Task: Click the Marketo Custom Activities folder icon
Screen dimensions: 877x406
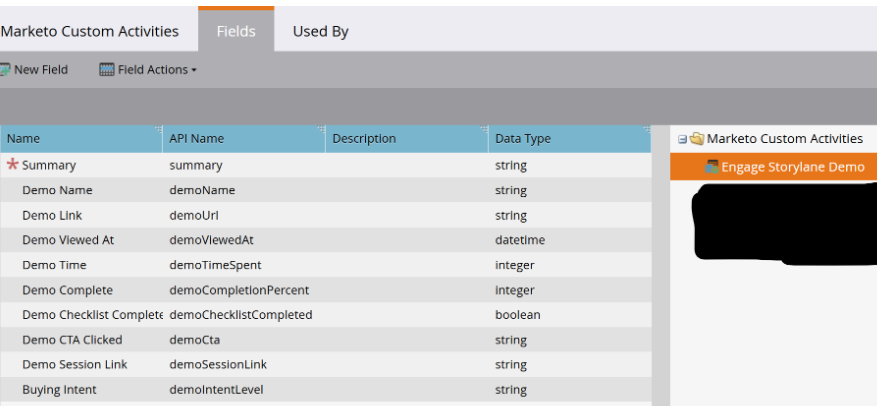Action: point(697,139)
